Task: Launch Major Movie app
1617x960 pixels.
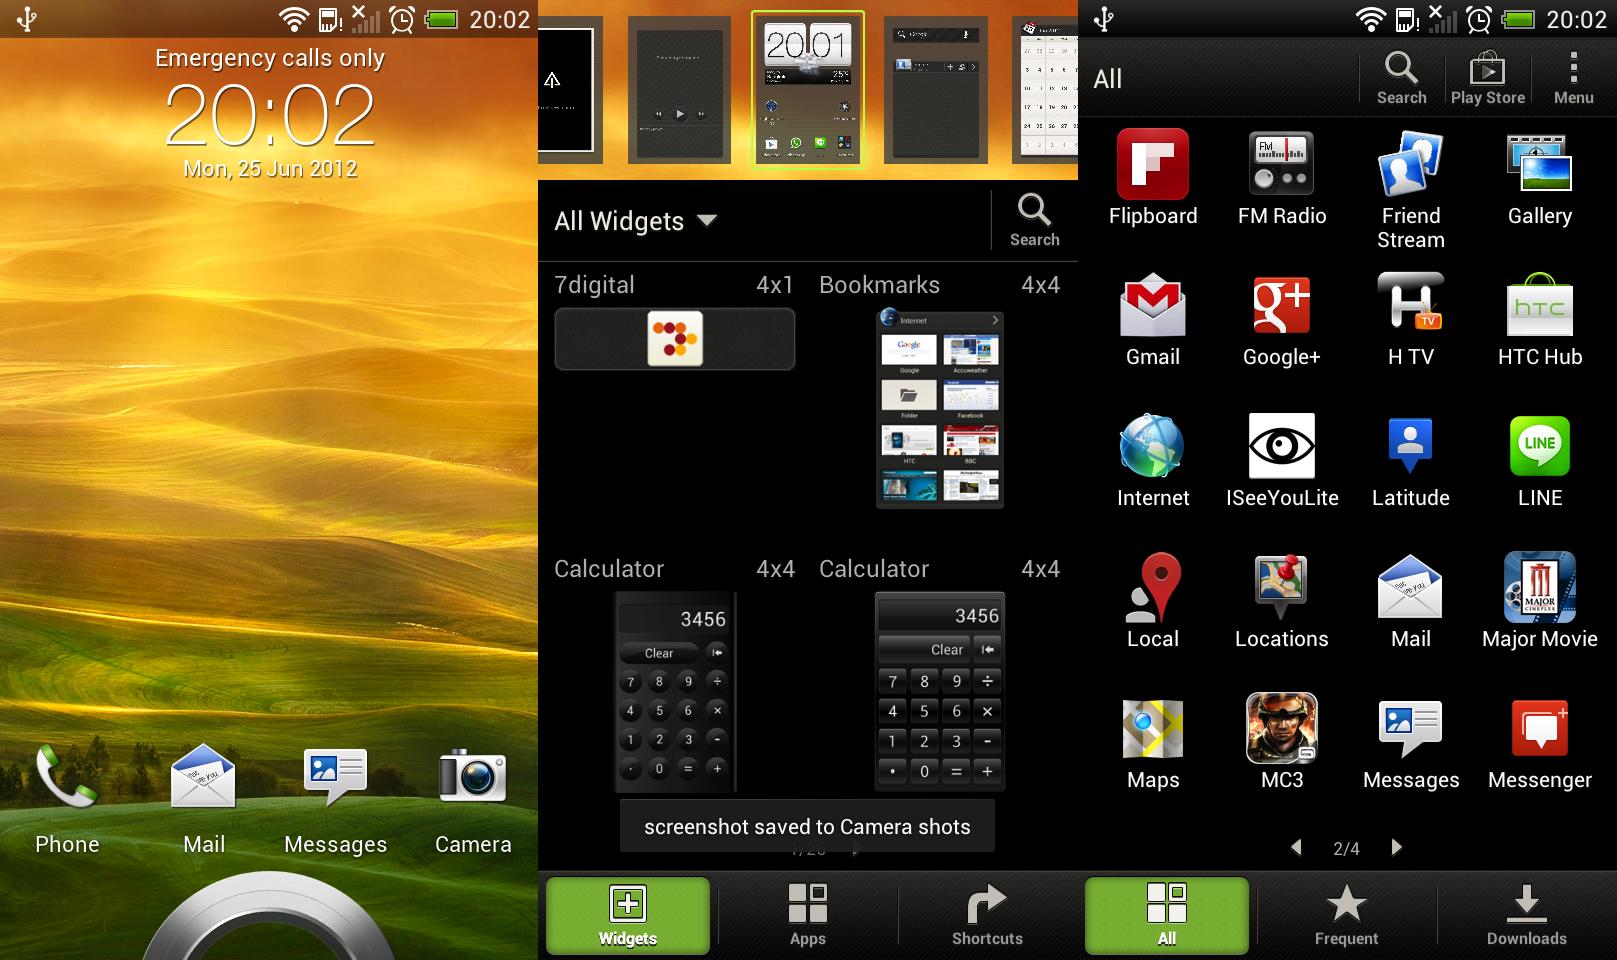Action: 1540,601
